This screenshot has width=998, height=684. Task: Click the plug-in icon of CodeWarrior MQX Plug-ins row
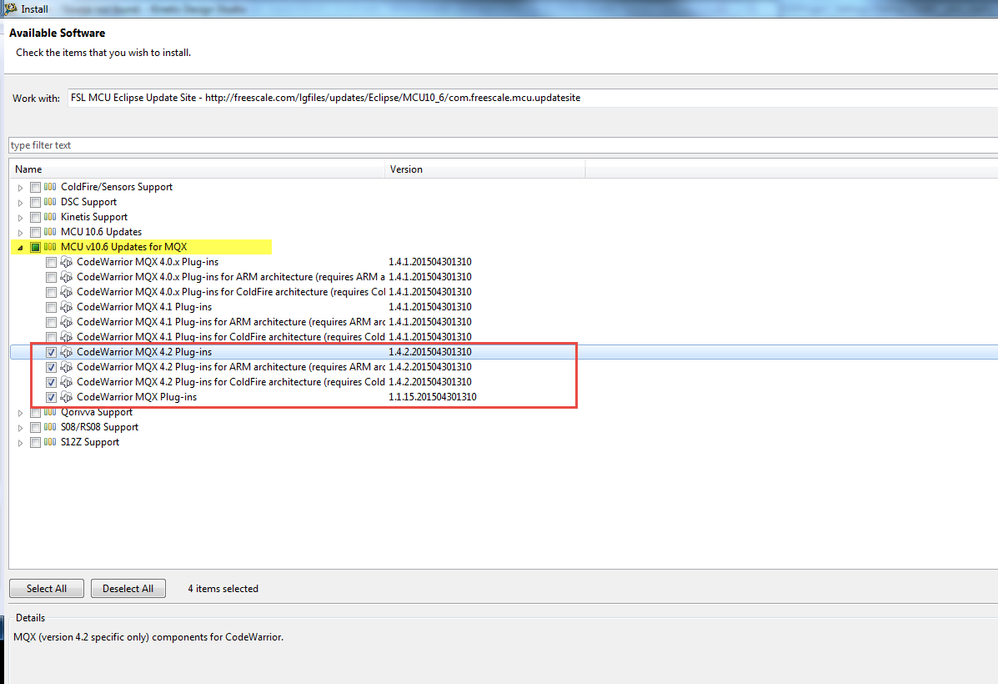66,397
